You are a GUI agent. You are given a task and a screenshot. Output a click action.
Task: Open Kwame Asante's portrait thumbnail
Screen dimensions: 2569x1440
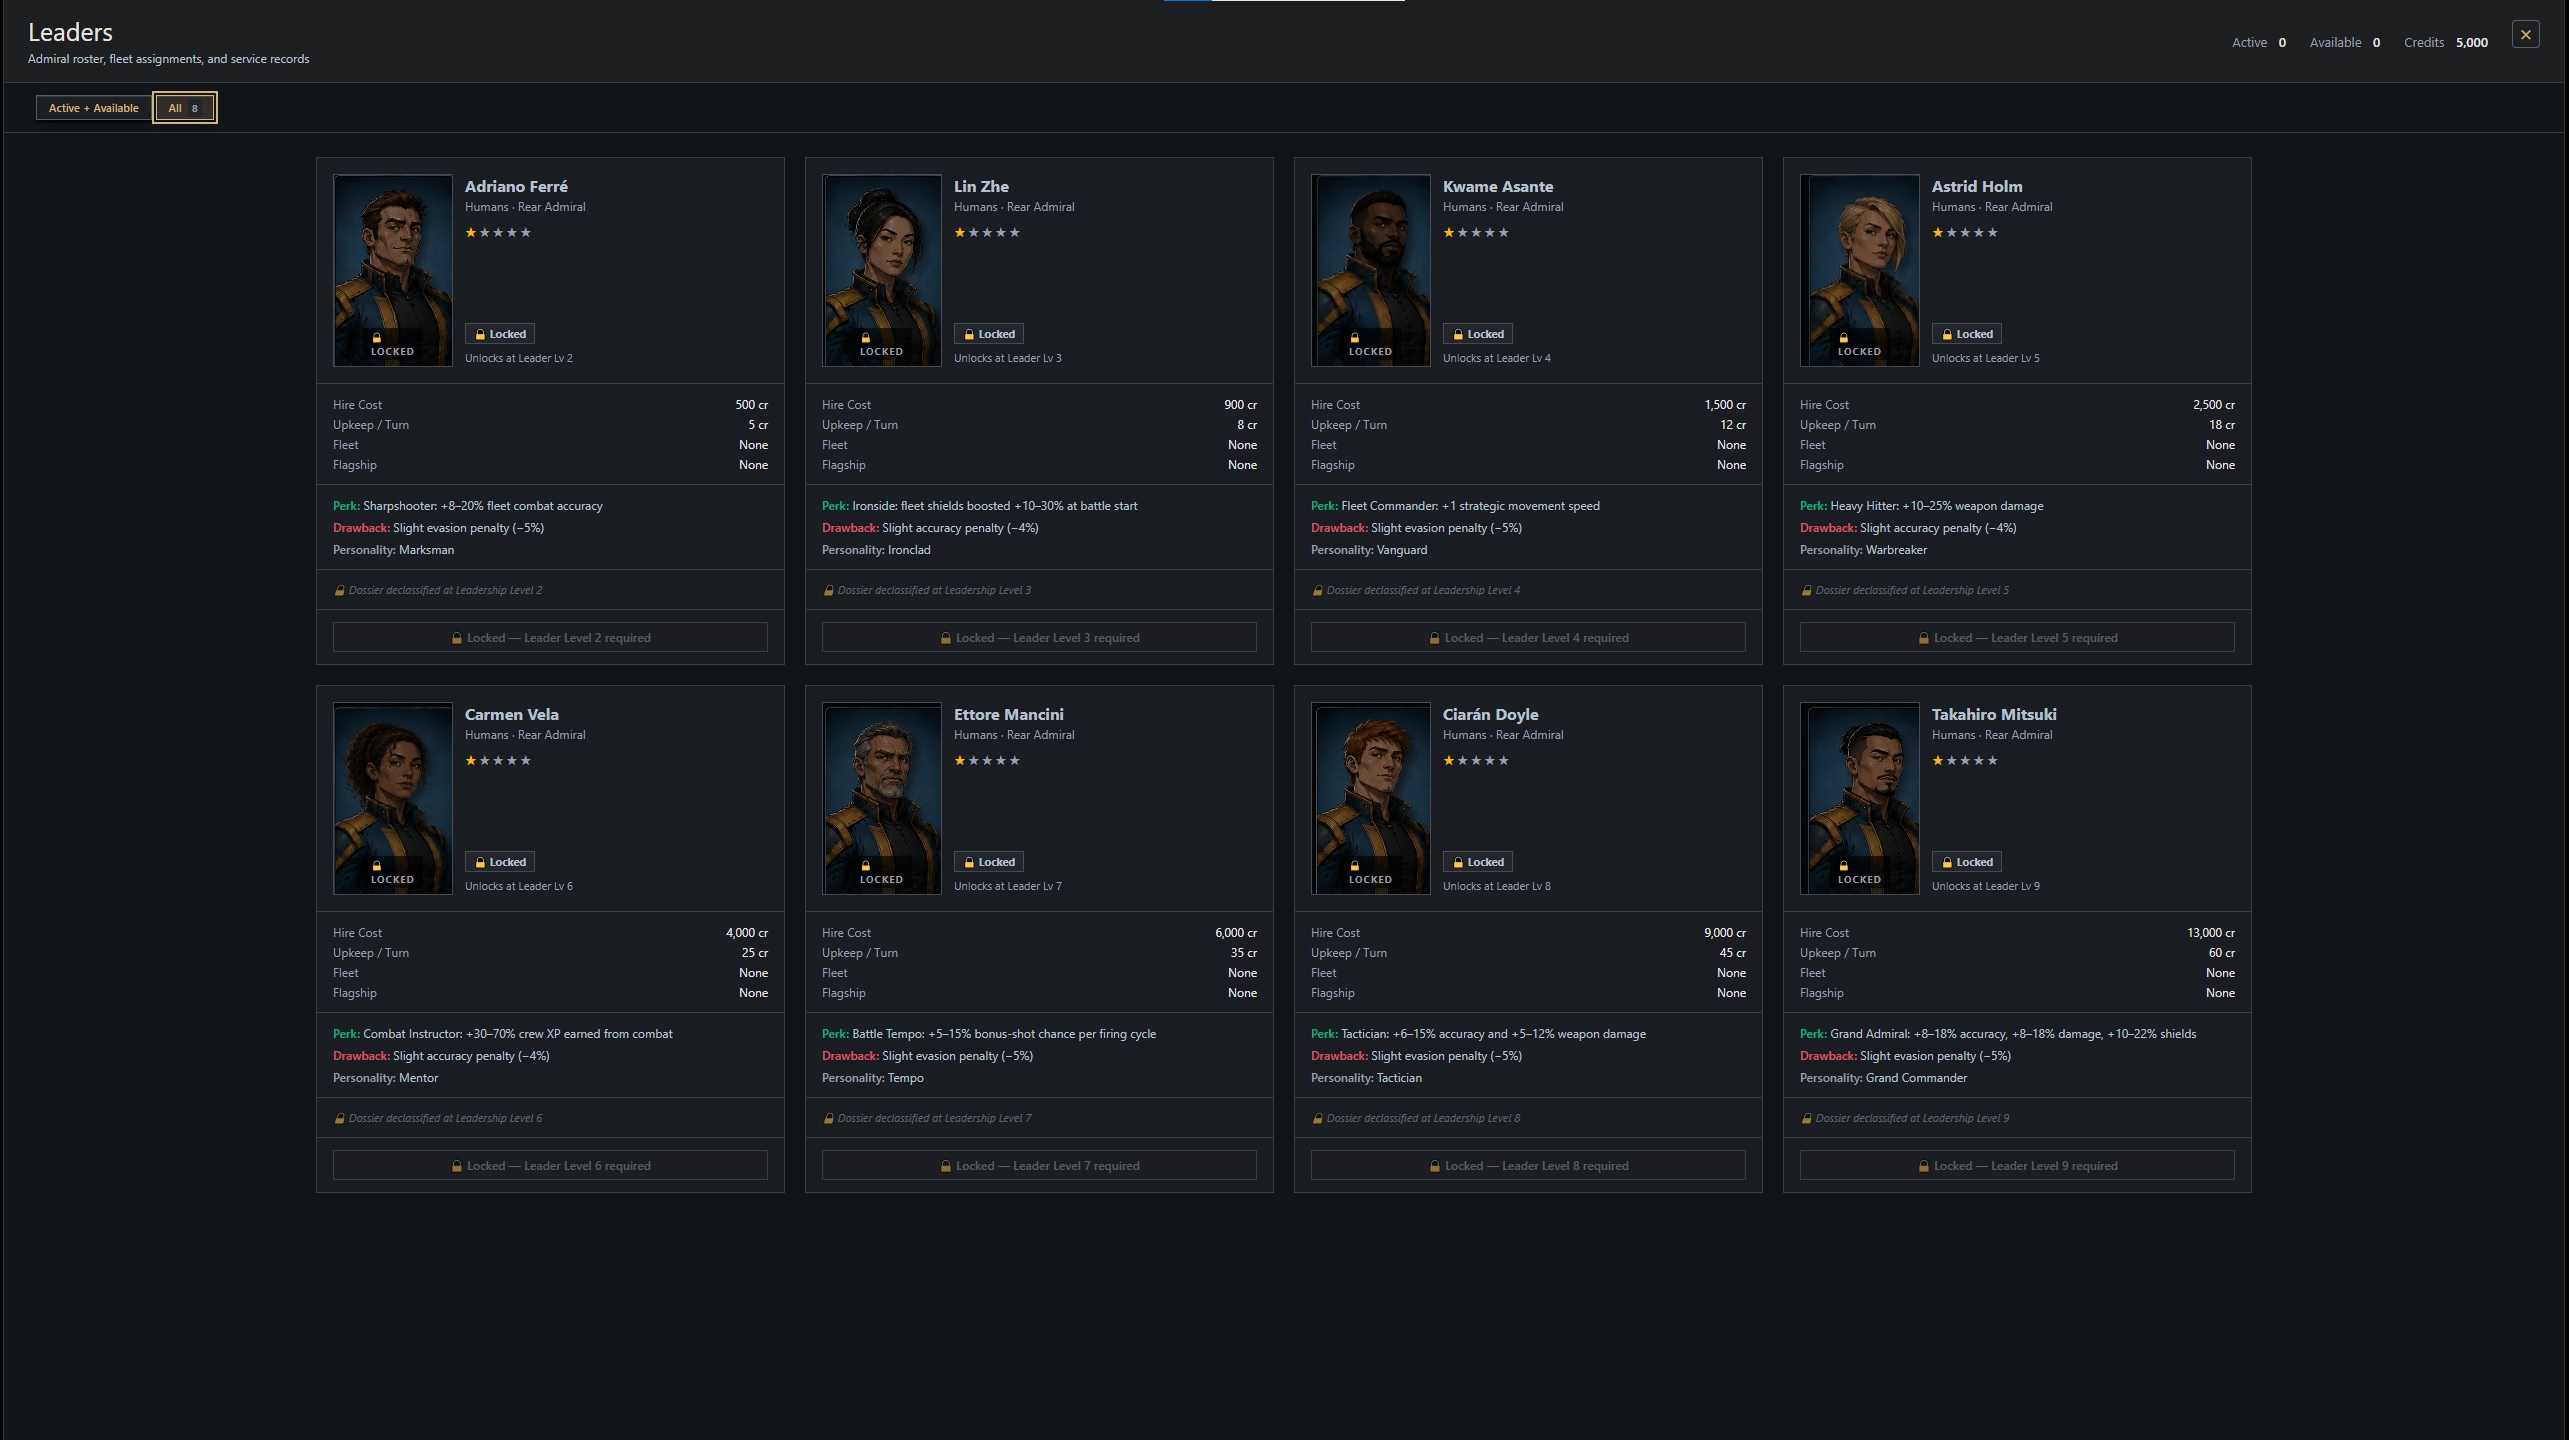(1370, 270)
